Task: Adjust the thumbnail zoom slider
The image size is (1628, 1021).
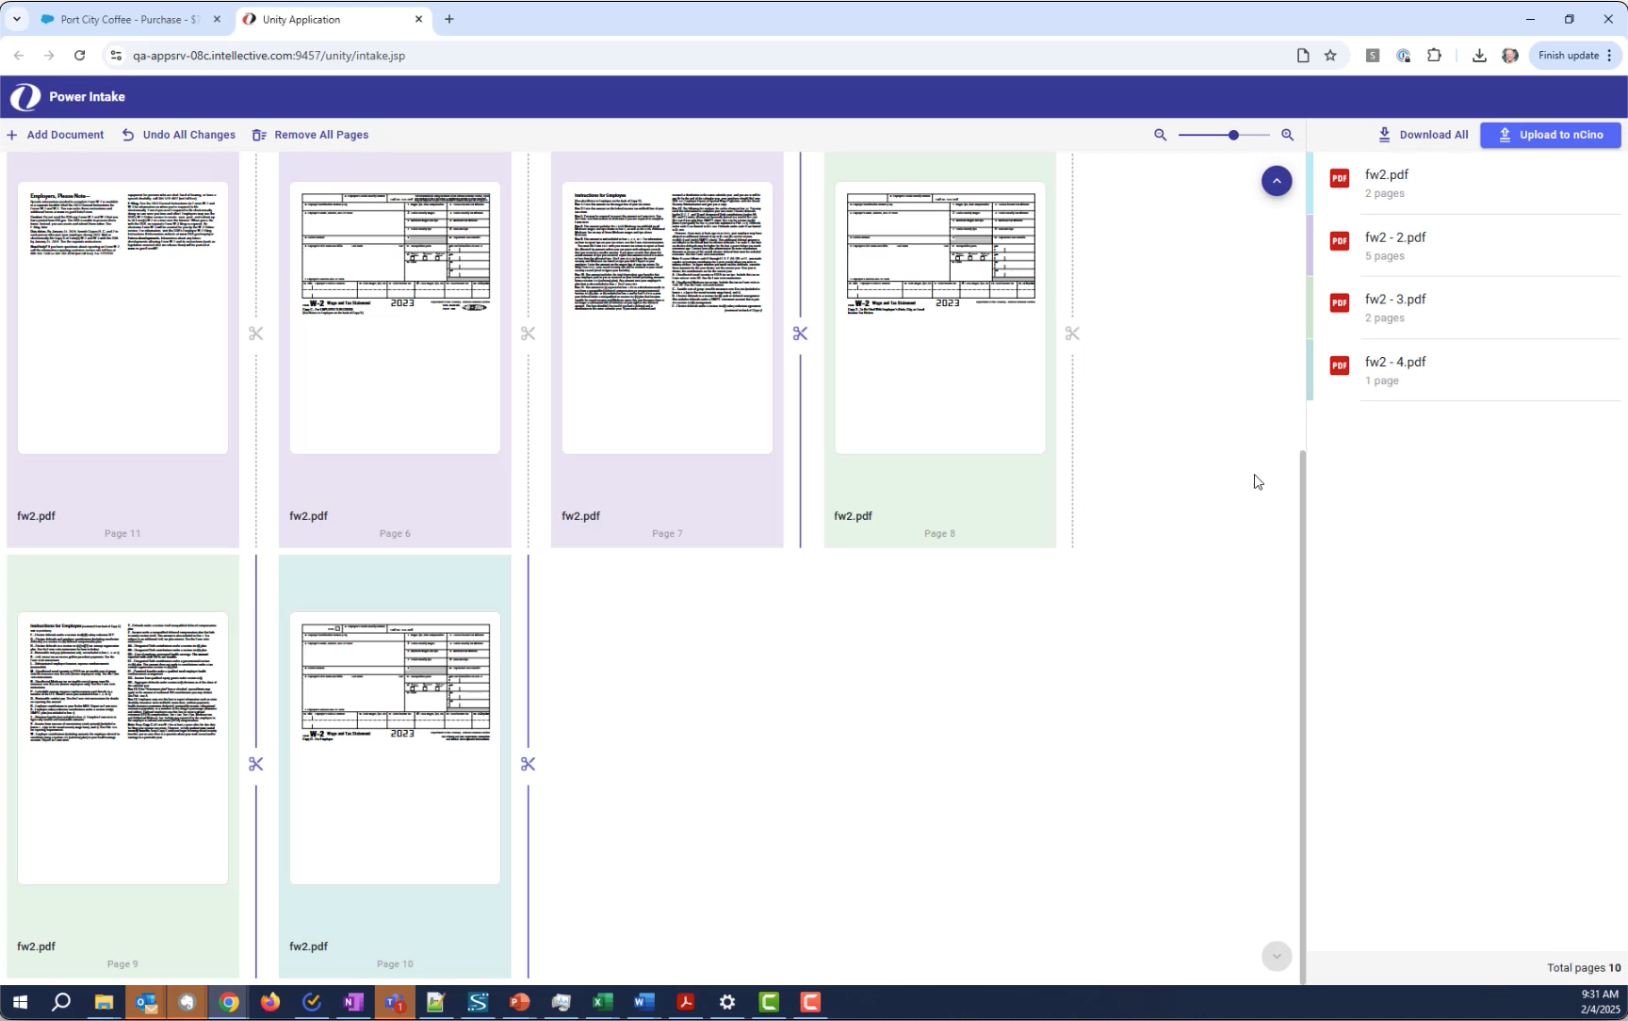Action: (1233, 135)
